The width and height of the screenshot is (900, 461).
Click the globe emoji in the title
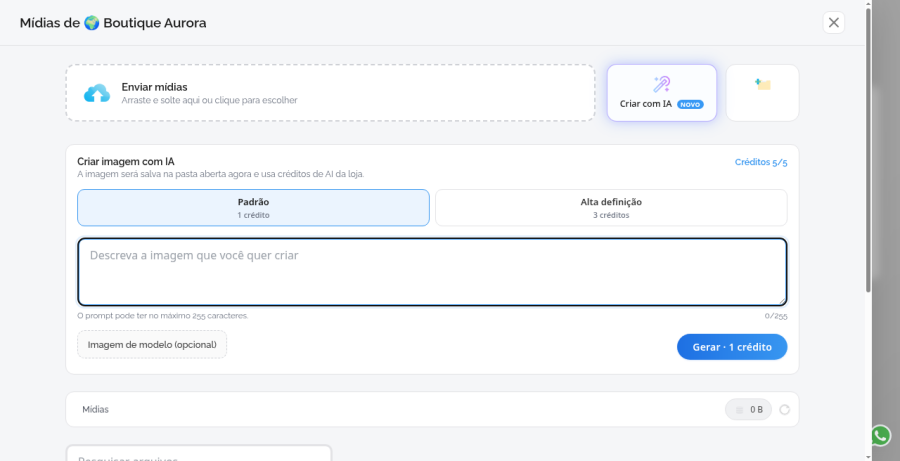pos(91,23)
